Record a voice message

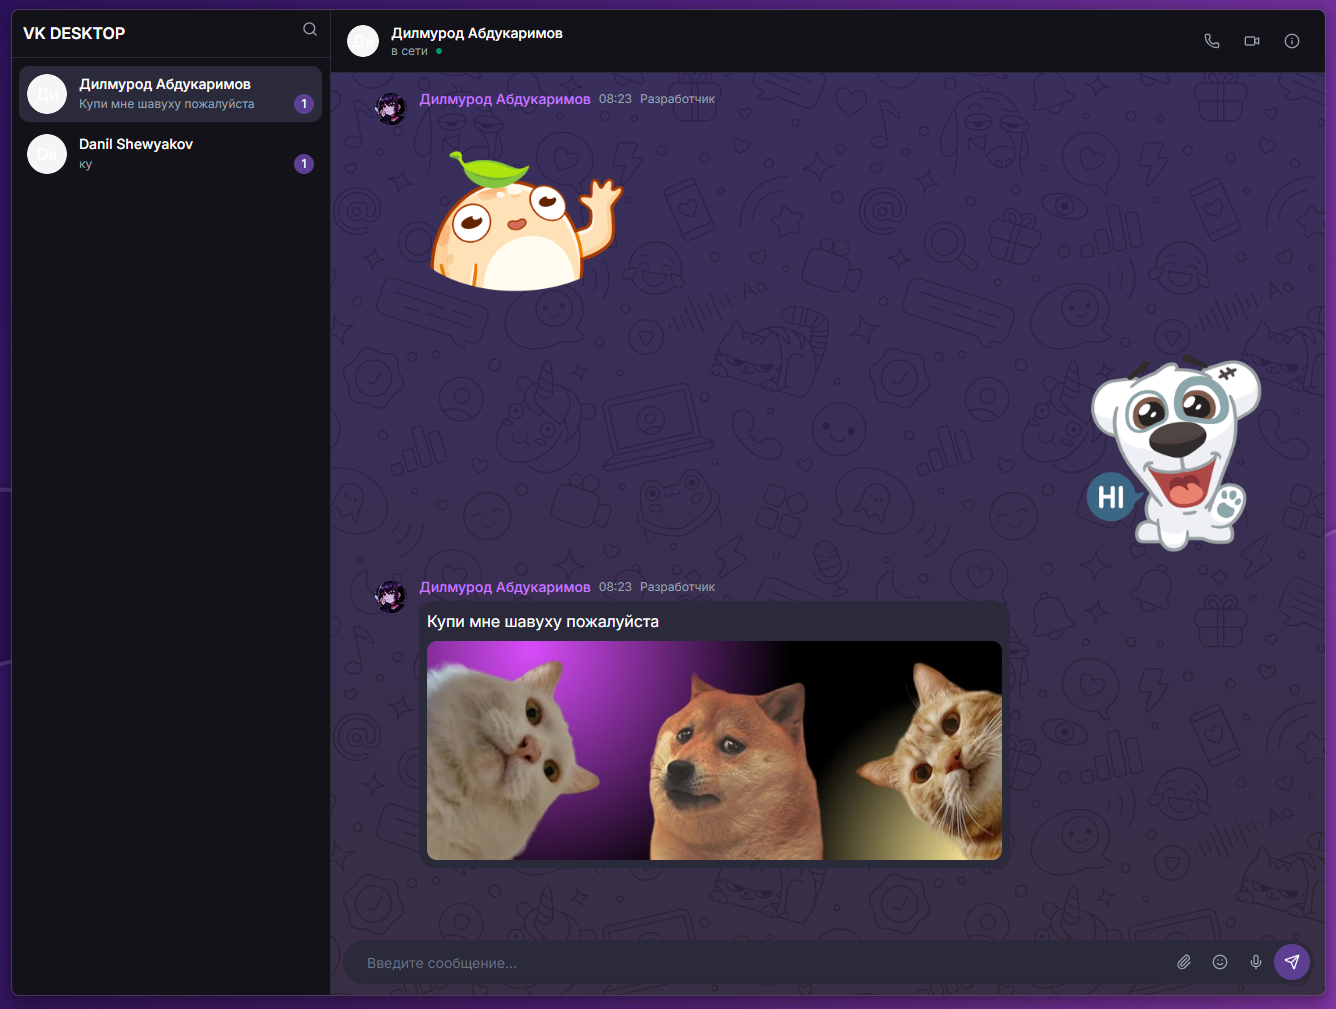(x=1256, y=962)
